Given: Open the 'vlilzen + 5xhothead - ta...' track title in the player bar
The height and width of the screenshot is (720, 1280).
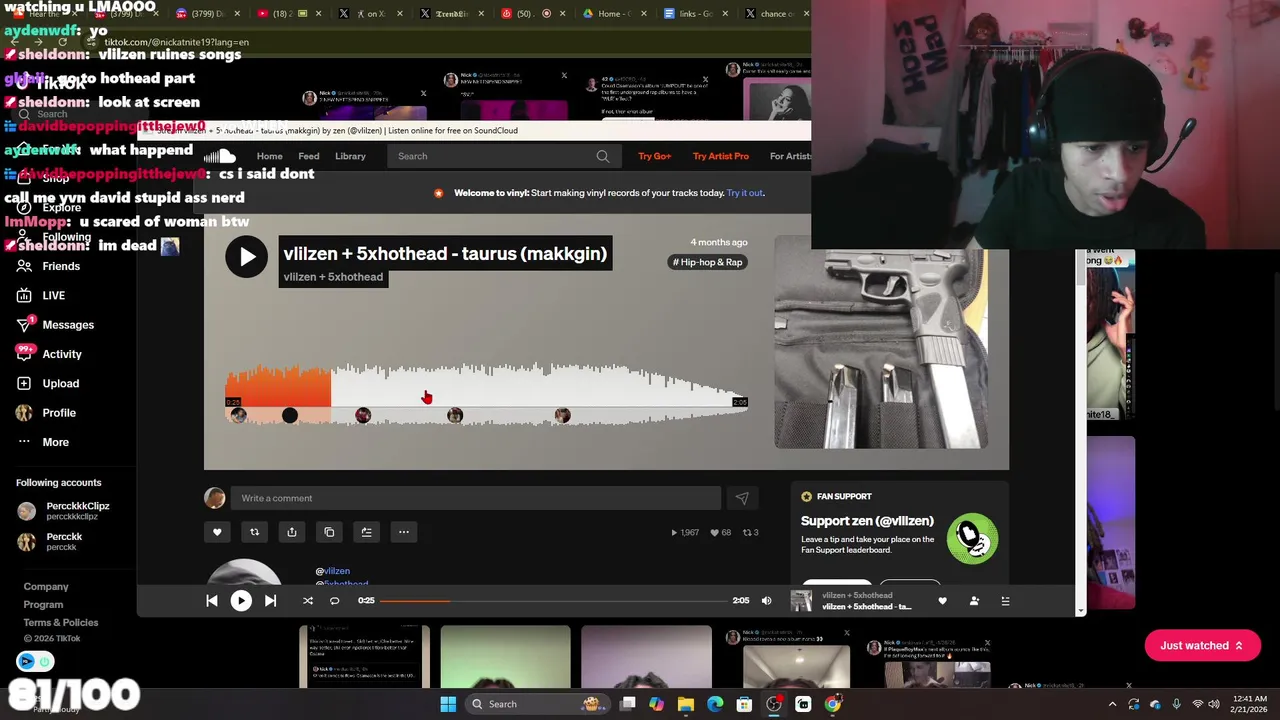Looking at the screenshot, I should click(x=867, y=607).
